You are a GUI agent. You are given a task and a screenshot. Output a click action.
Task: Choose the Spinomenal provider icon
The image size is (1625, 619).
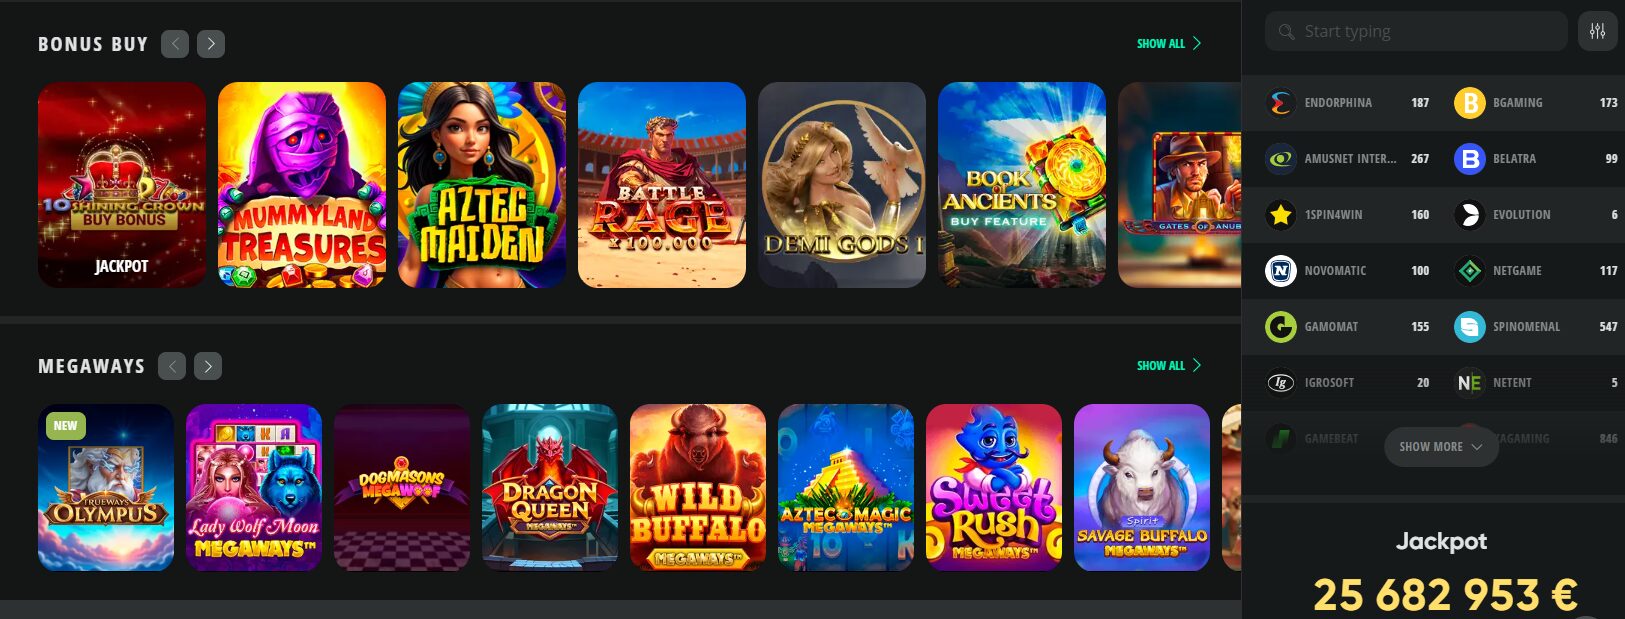[1469, 327]
